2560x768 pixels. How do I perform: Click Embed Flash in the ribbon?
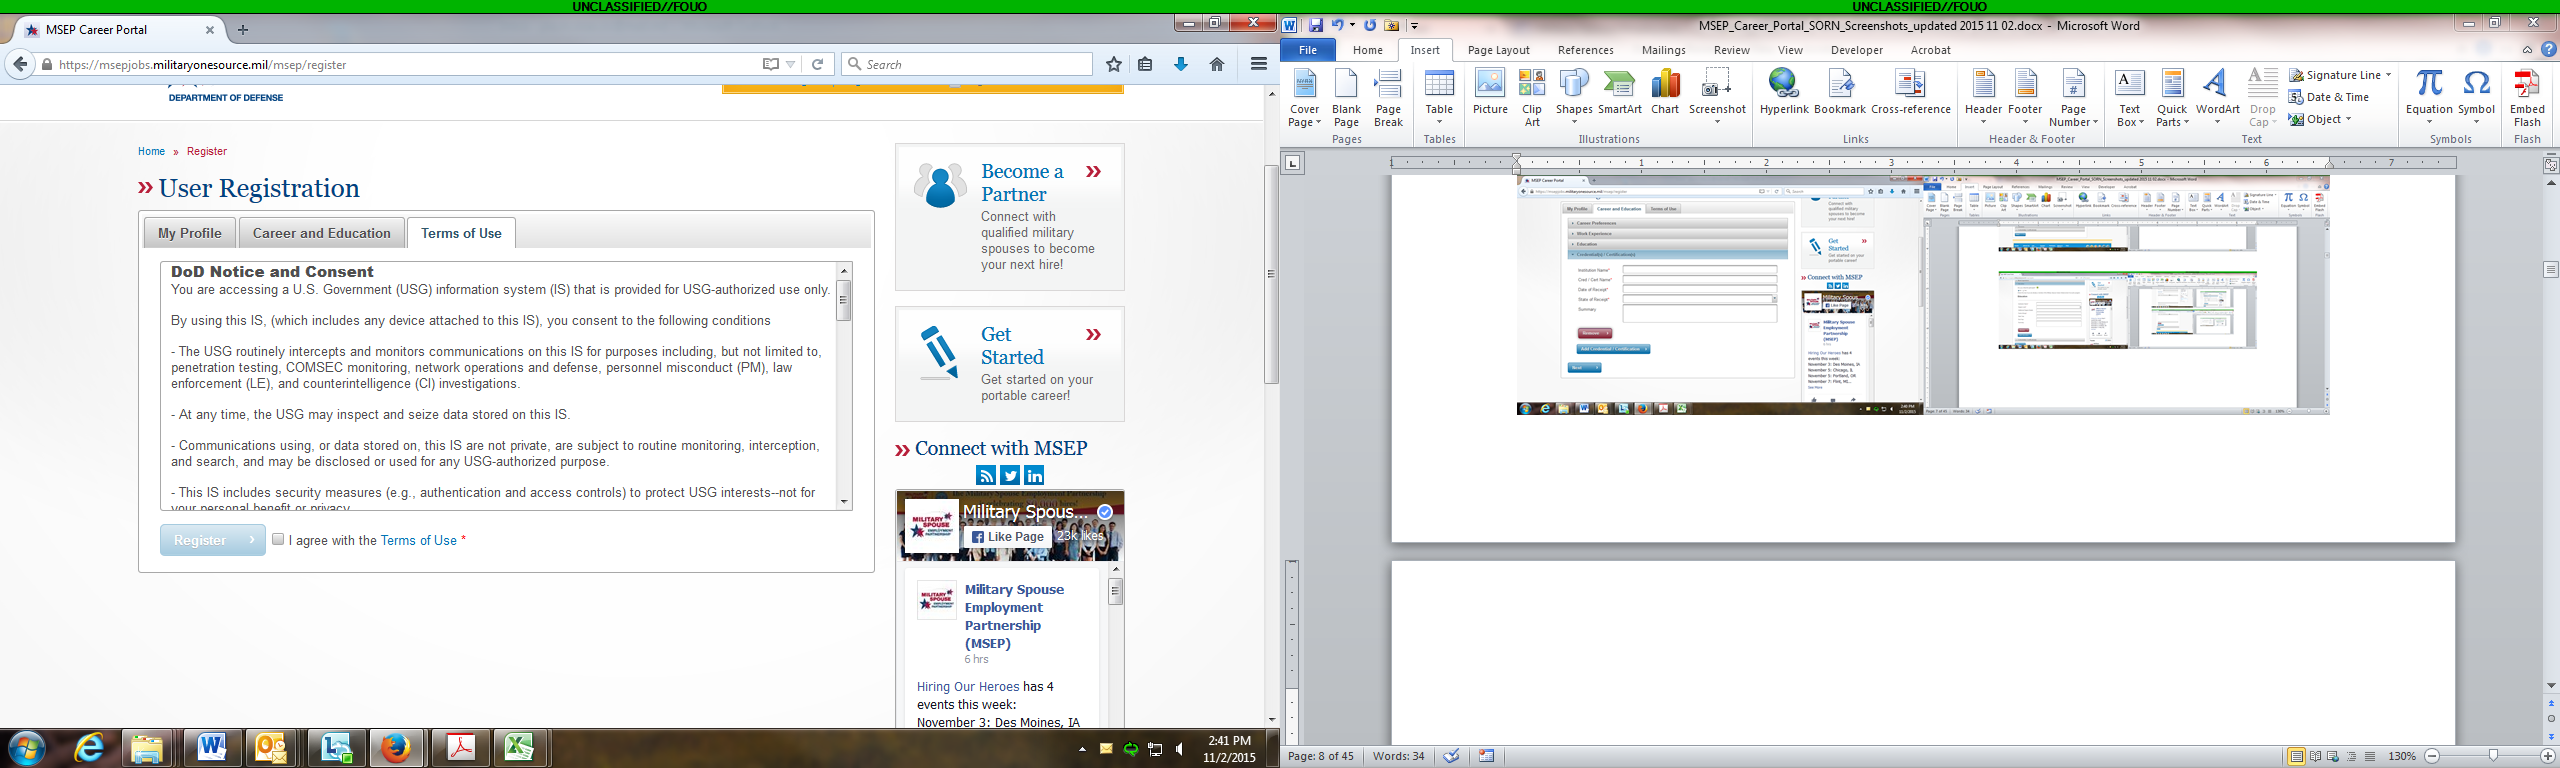(x=2527, y=98)
